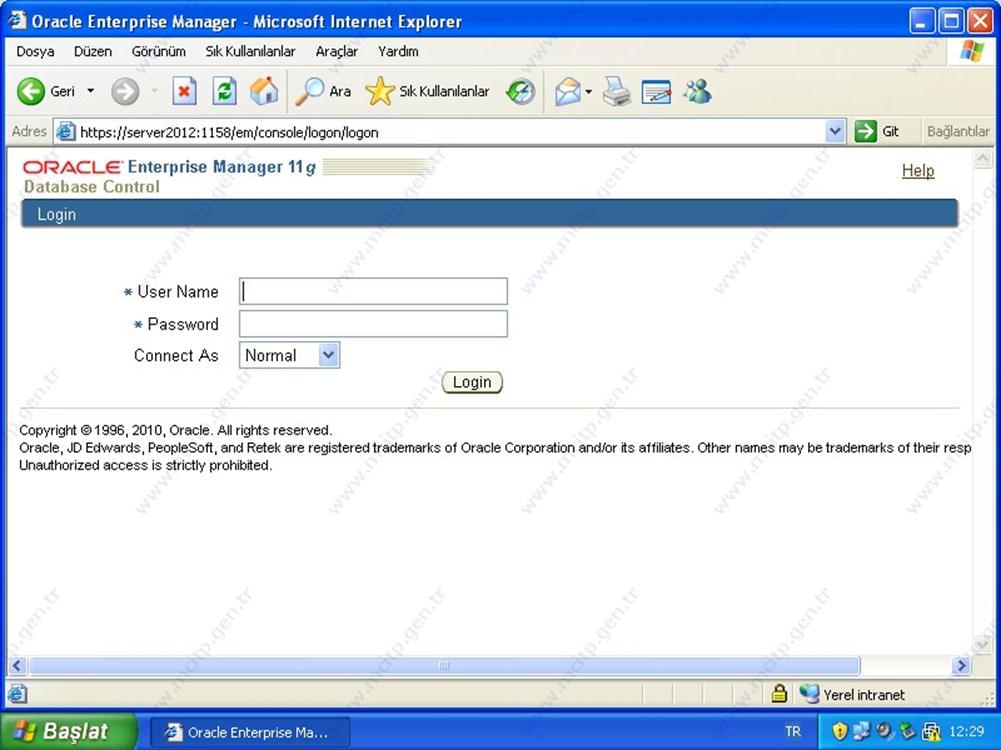Open the Forward button history dropdown arrow
The height and width of the screenshot is (750, 1001).
154,91
